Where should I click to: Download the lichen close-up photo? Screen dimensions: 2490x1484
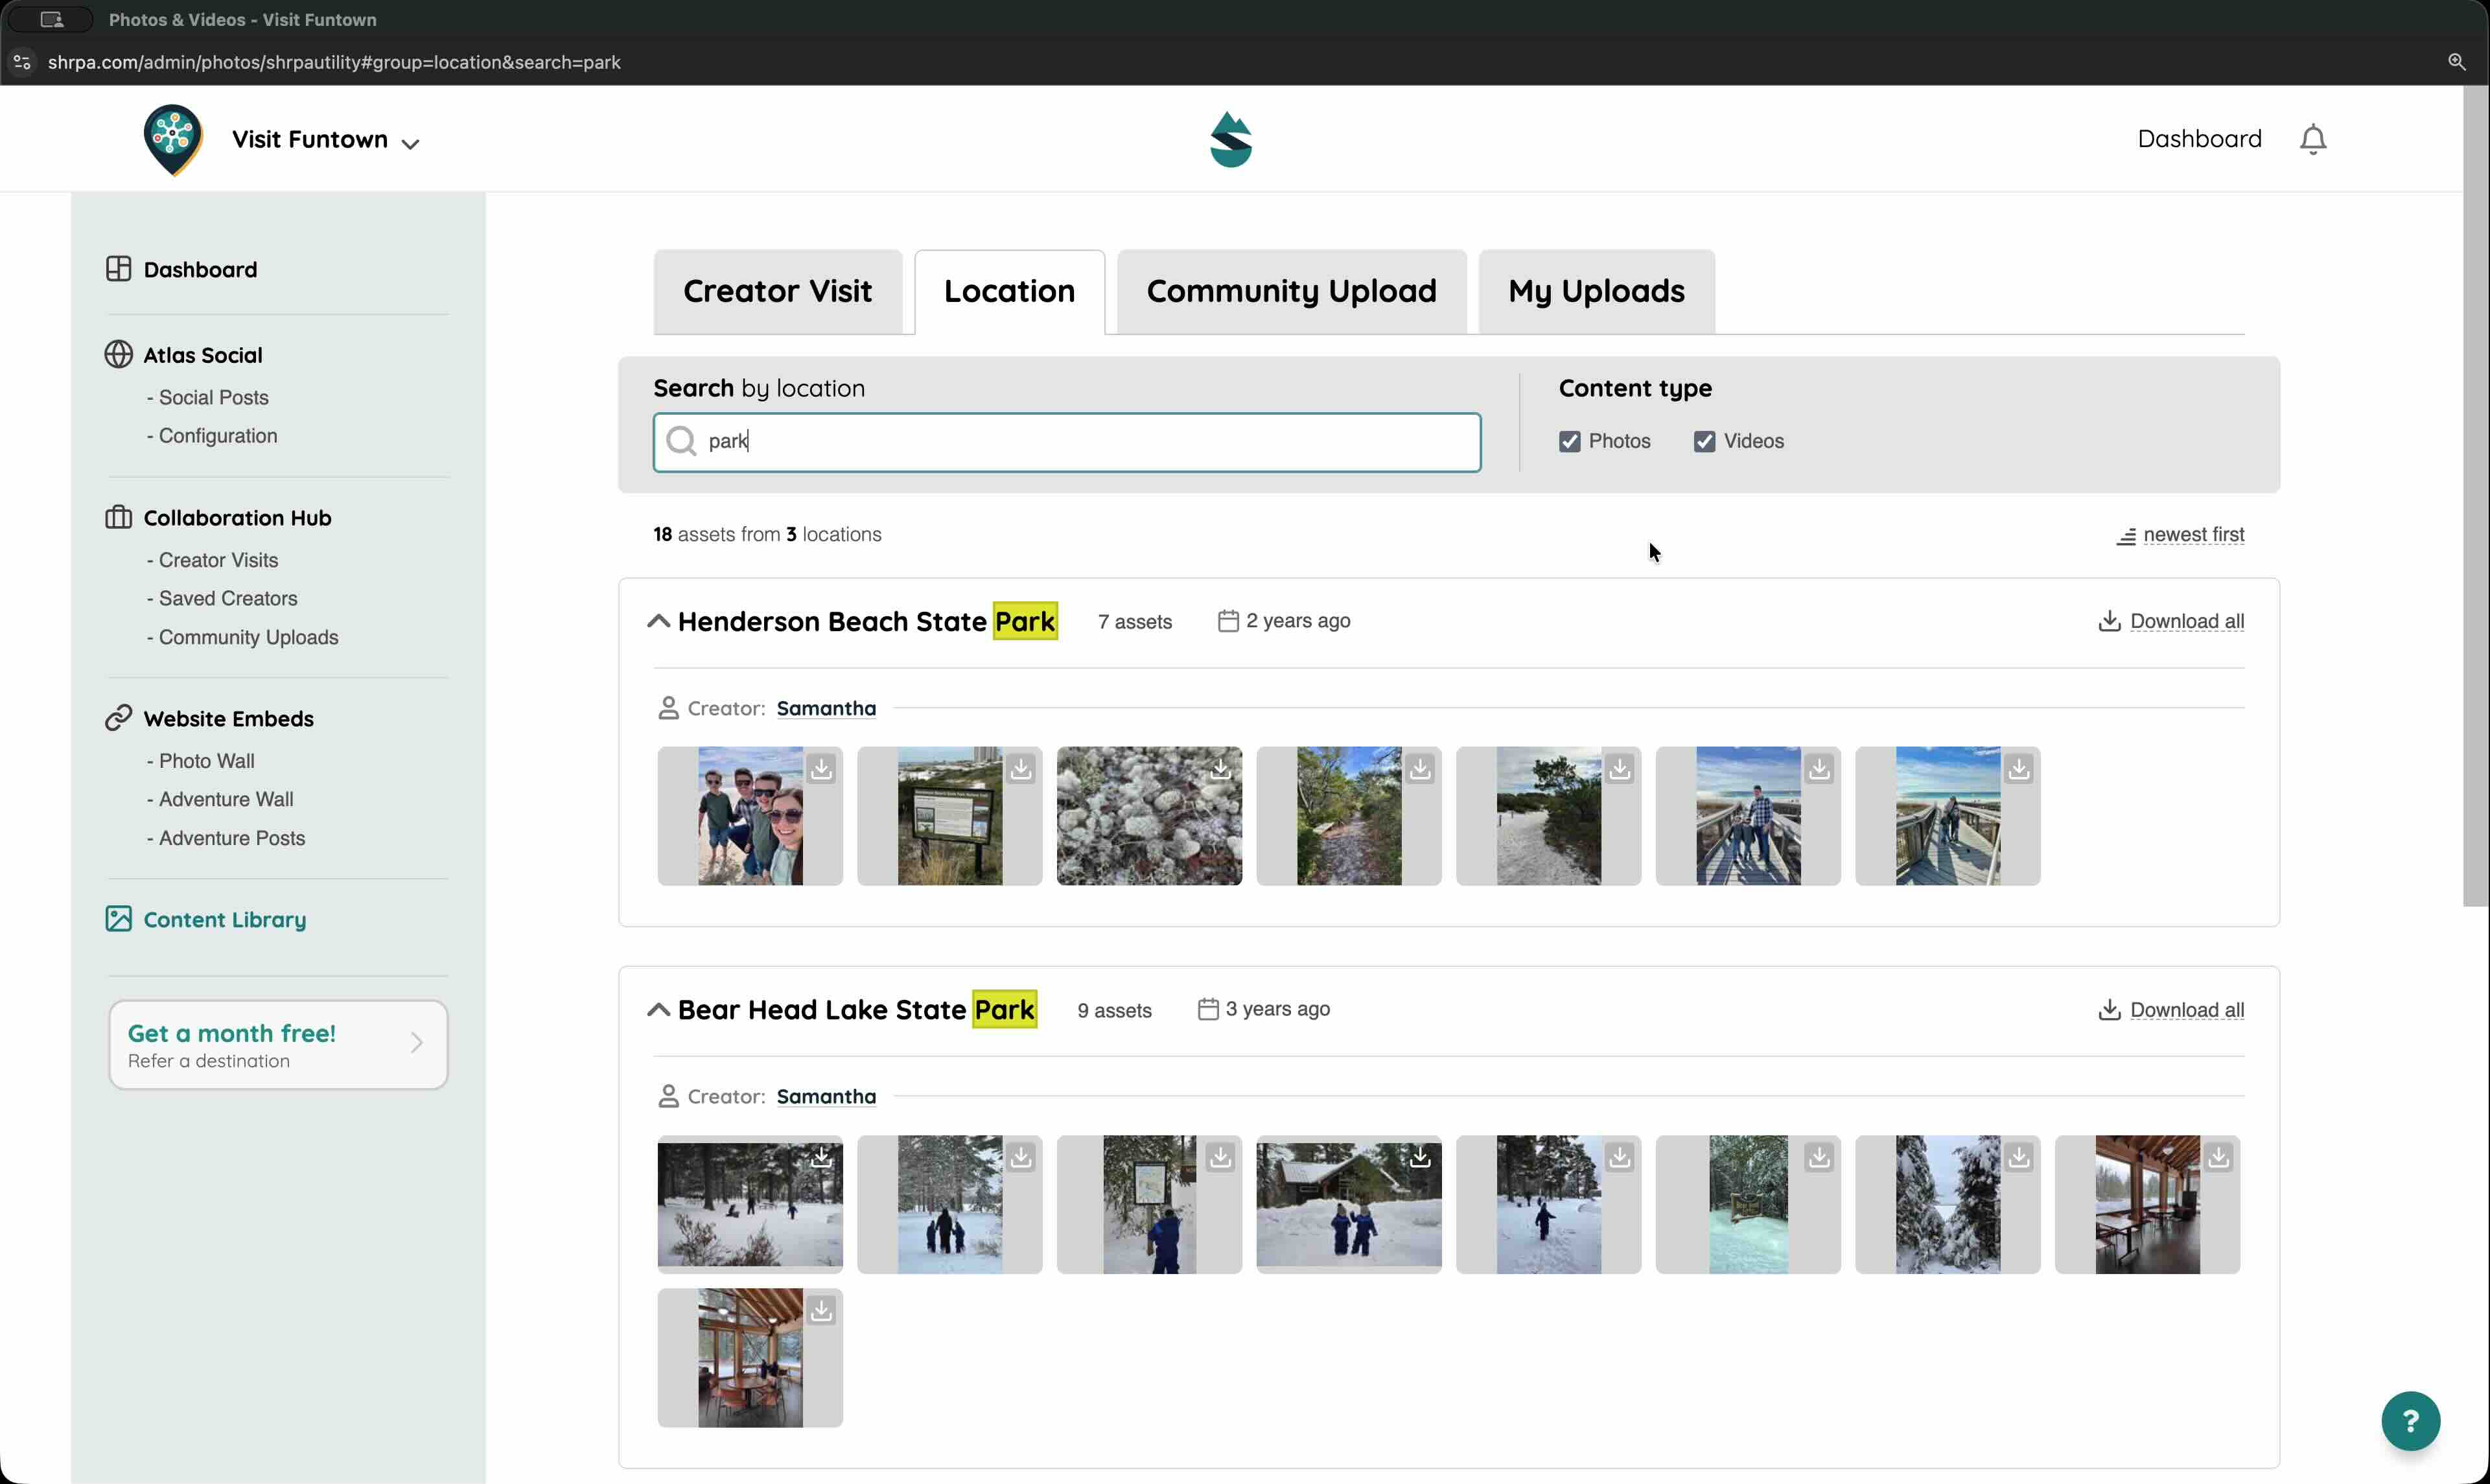pos(1220,768)
